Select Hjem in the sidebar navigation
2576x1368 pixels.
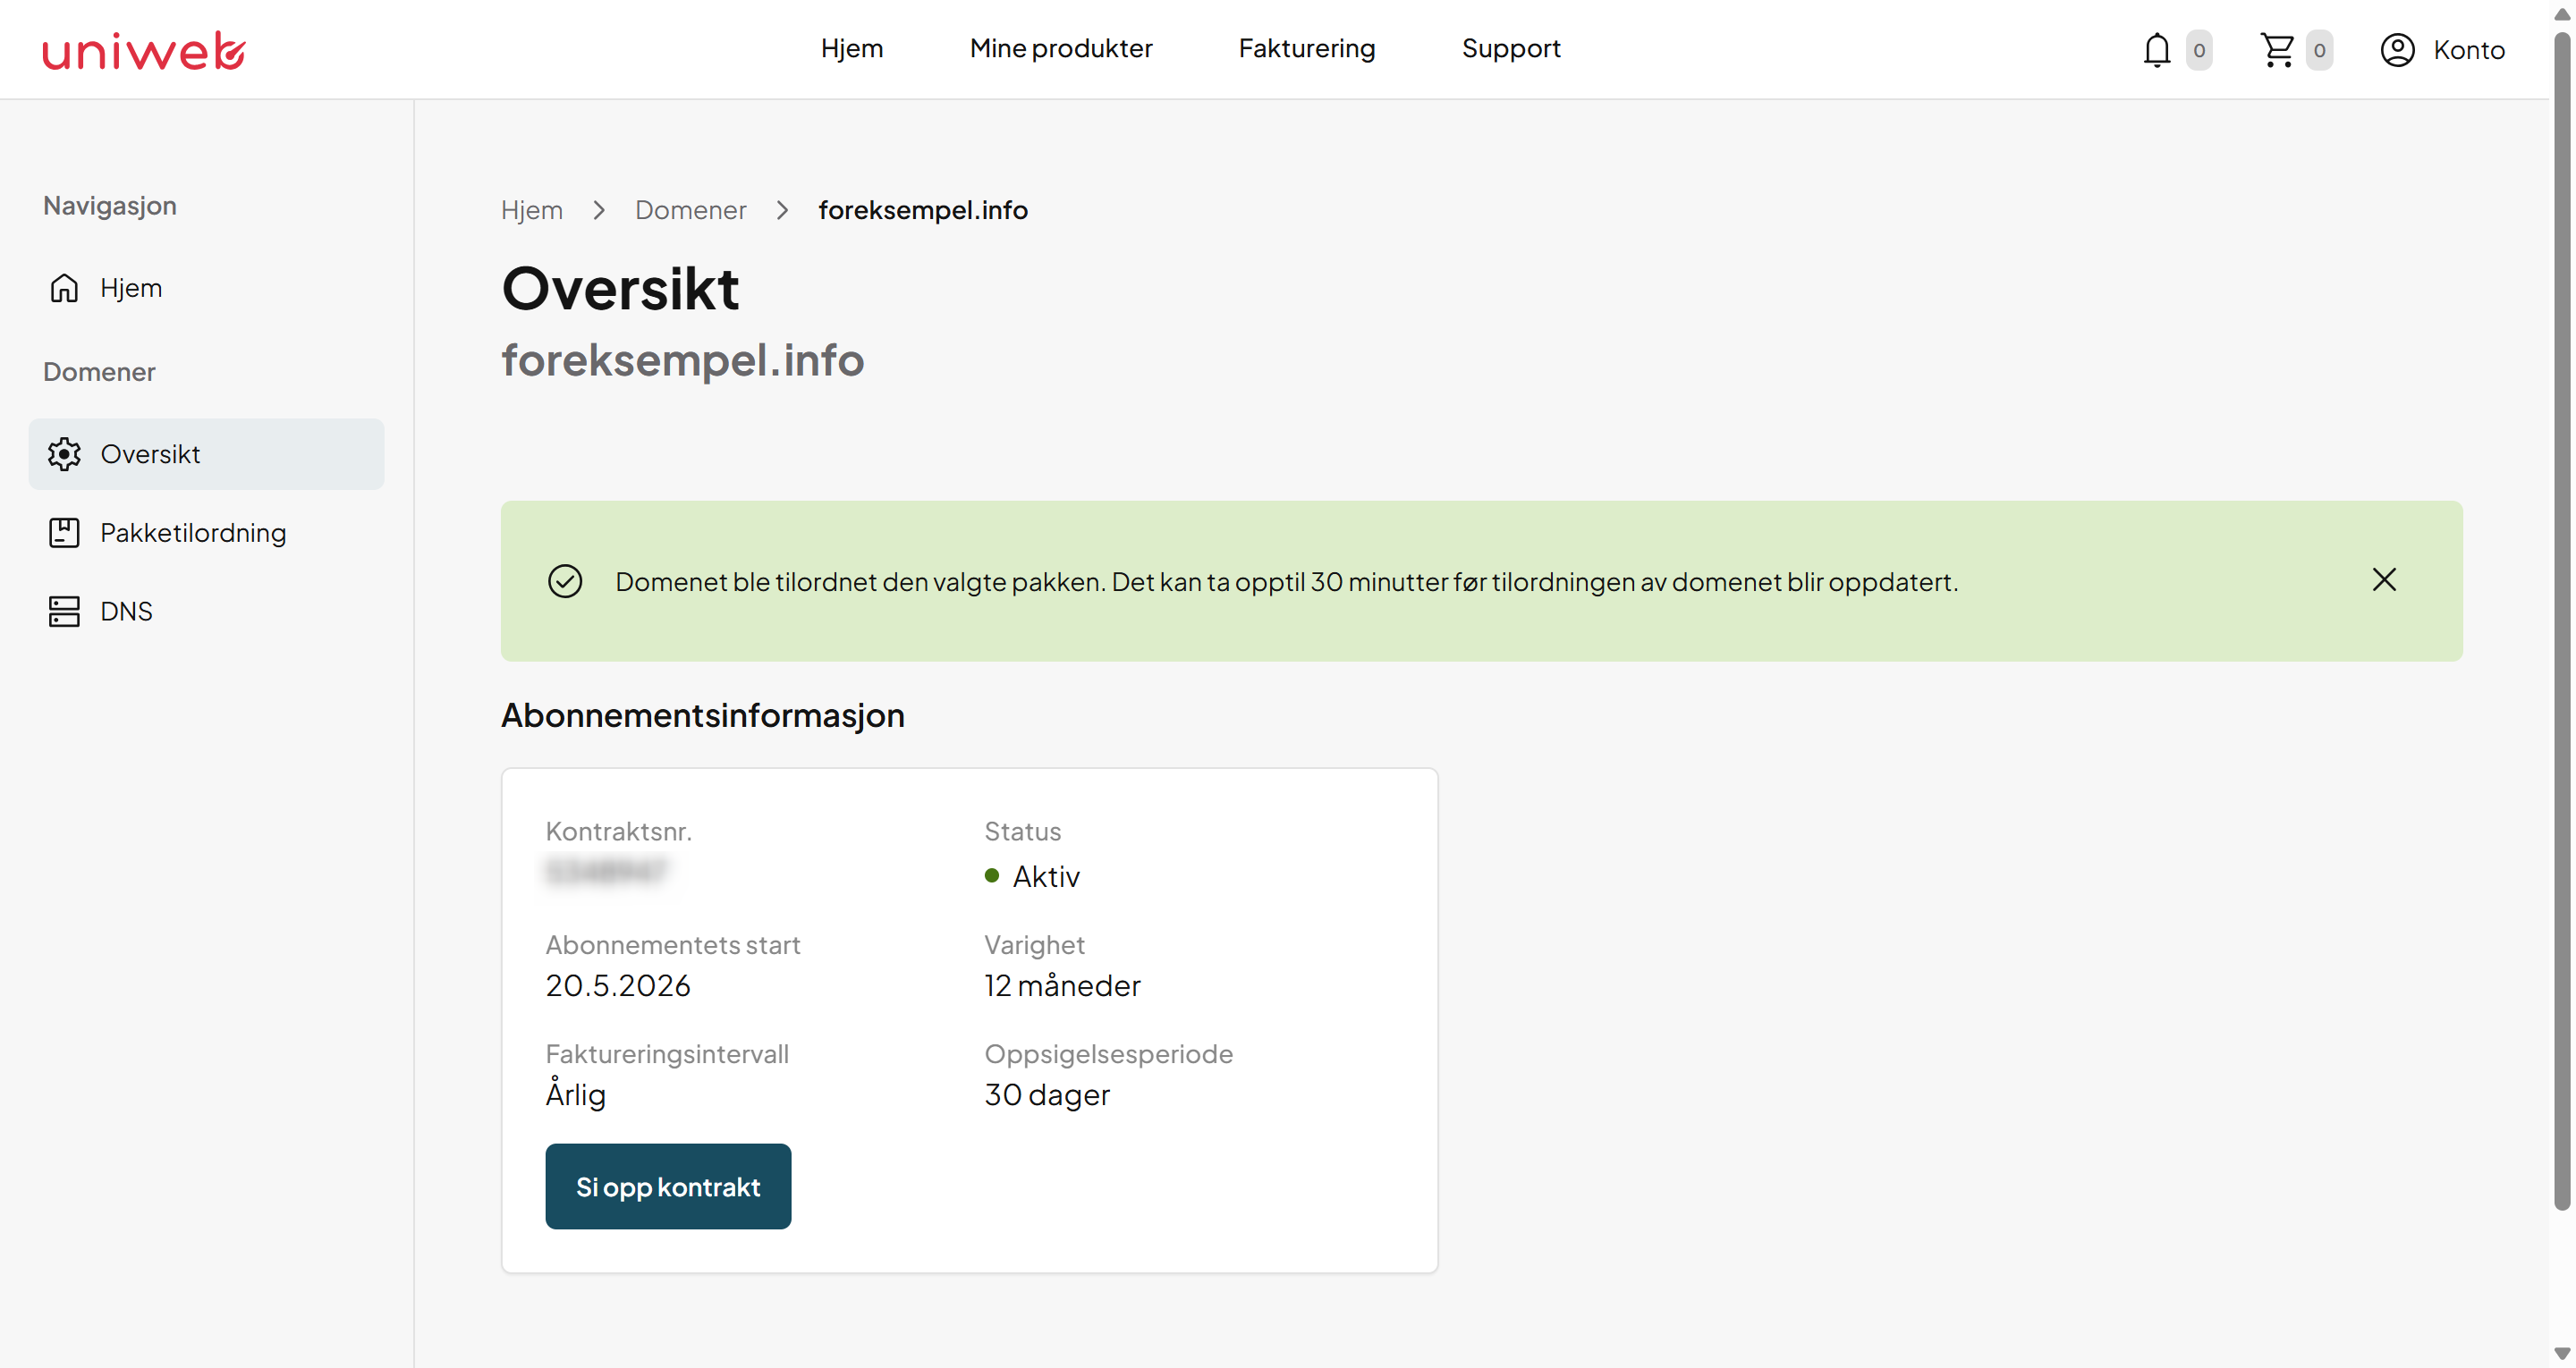click(x=206, y=288)
